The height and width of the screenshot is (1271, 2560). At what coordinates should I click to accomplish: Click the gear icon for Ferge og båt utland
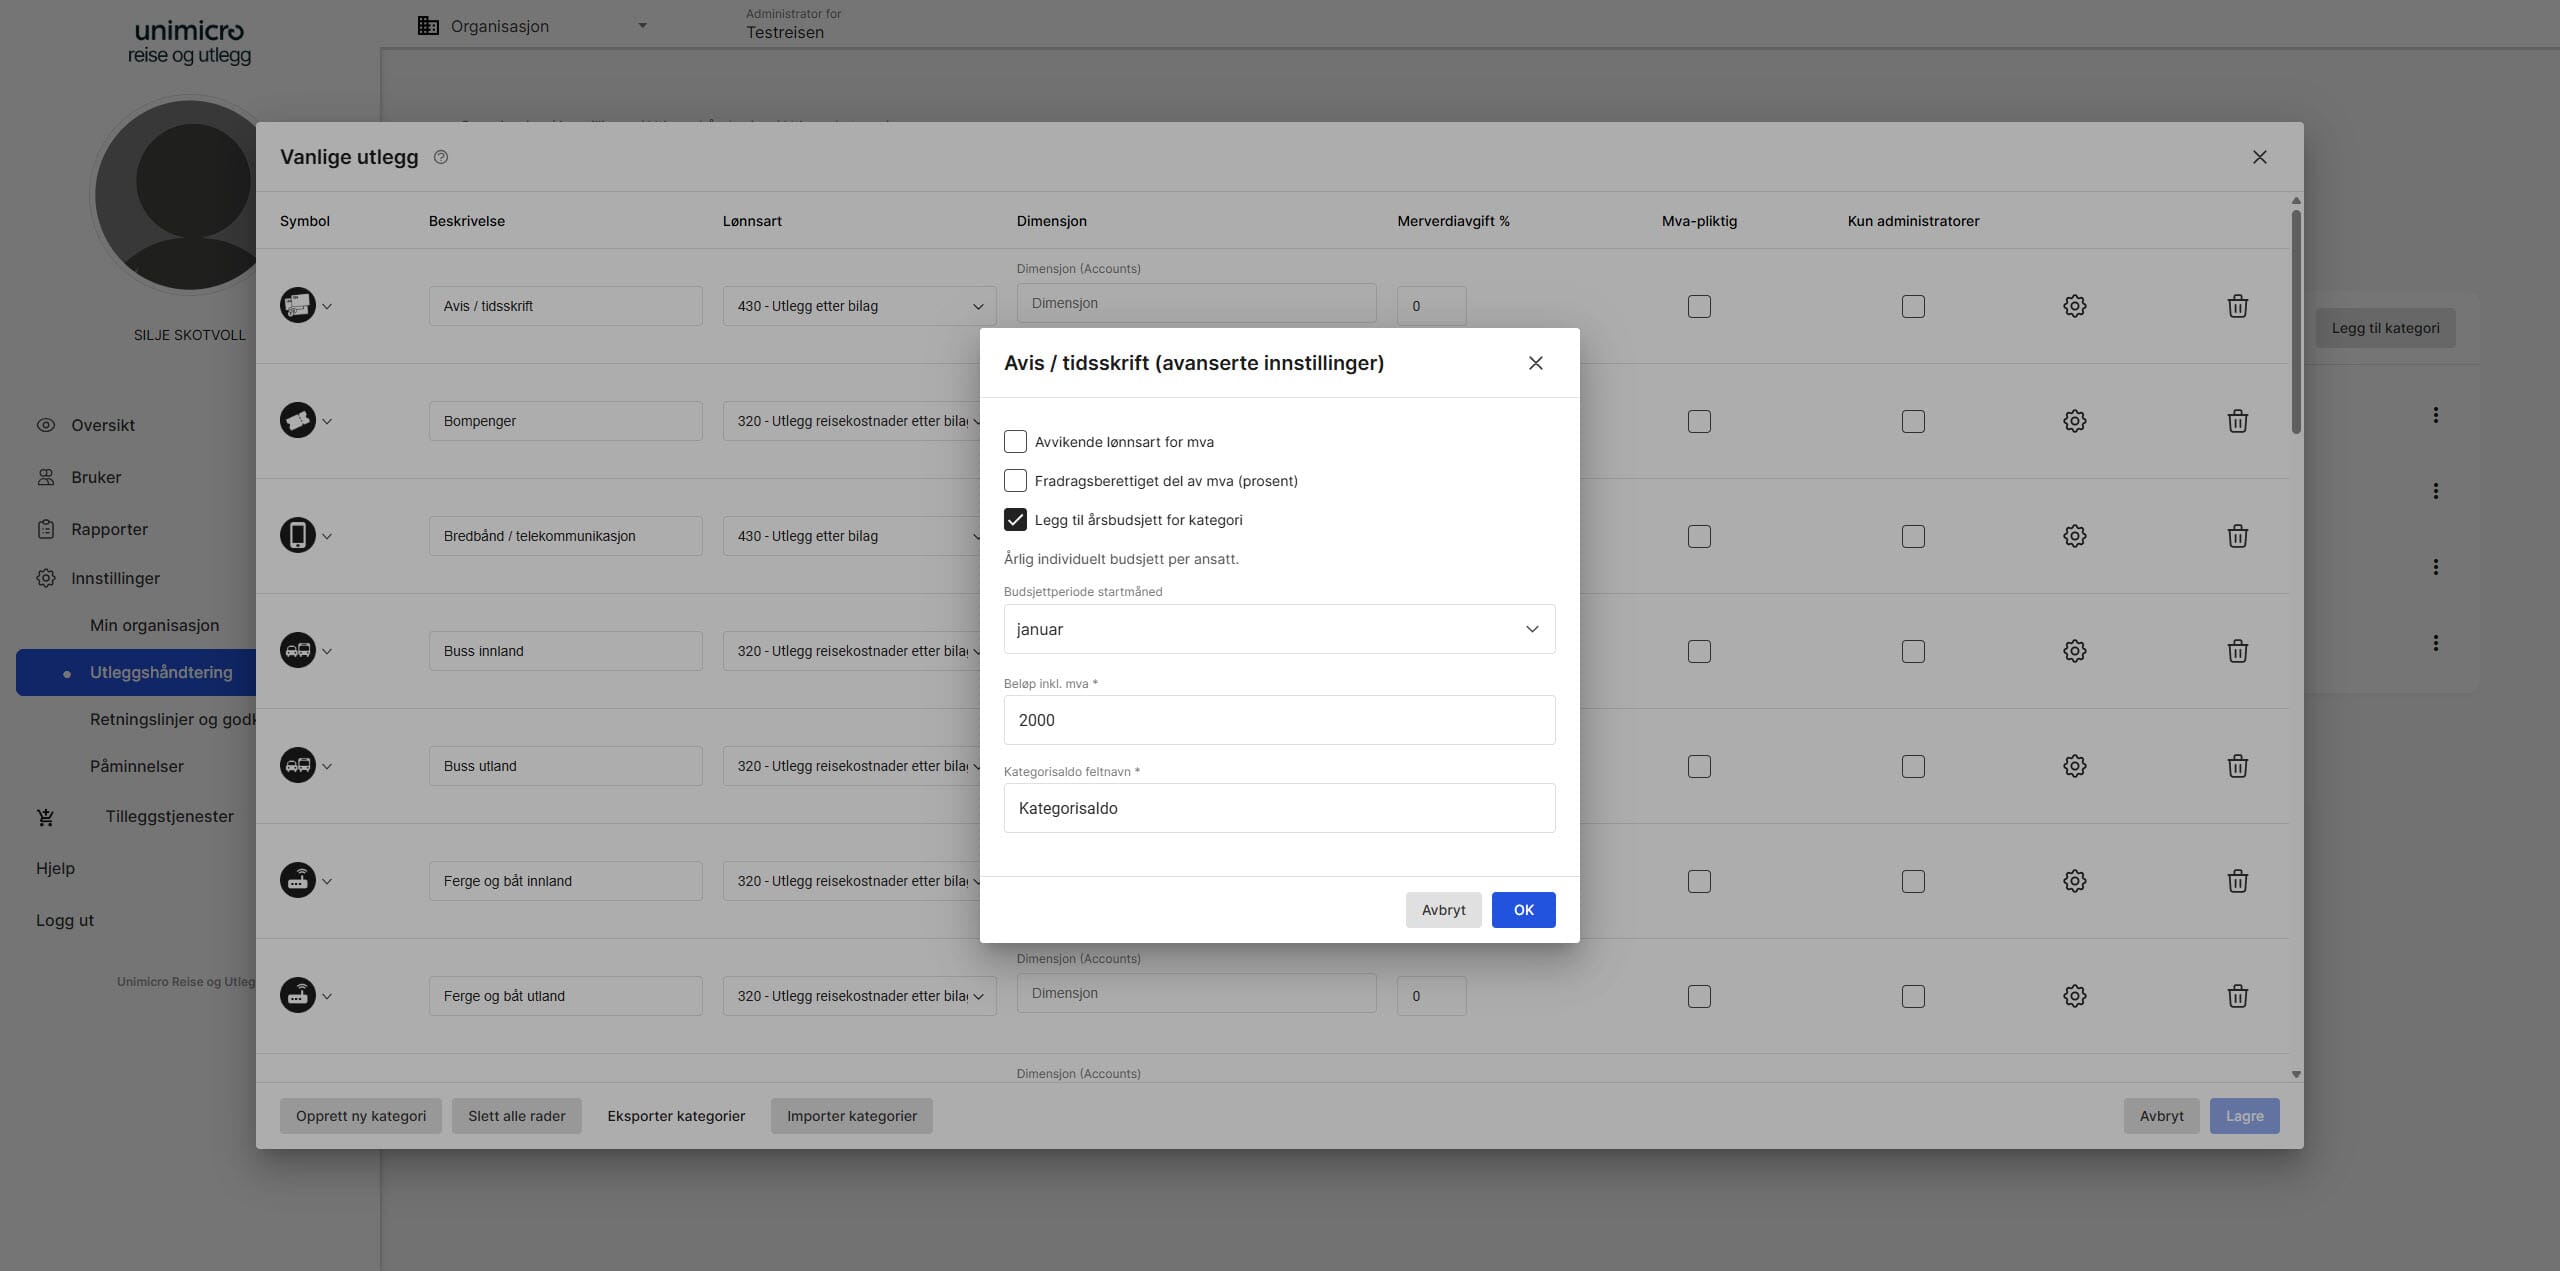2074,996
